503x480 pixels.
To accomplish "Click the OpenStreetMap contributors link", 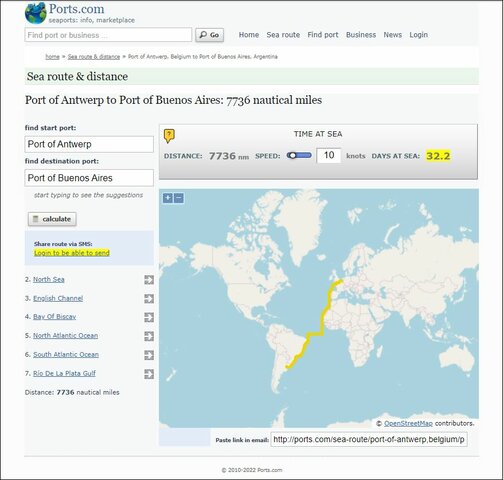I will click(408, 423).
